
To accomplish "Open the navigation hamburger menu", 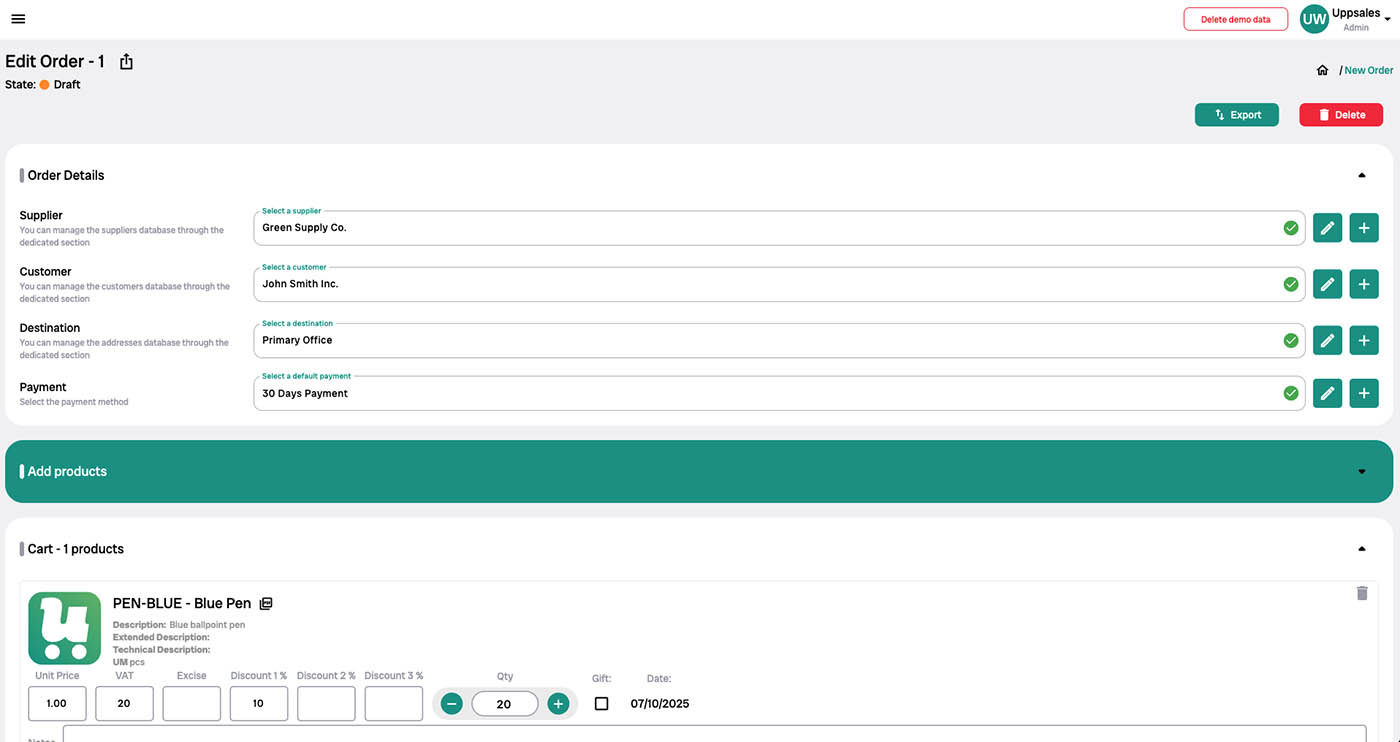I will point(17,18).
